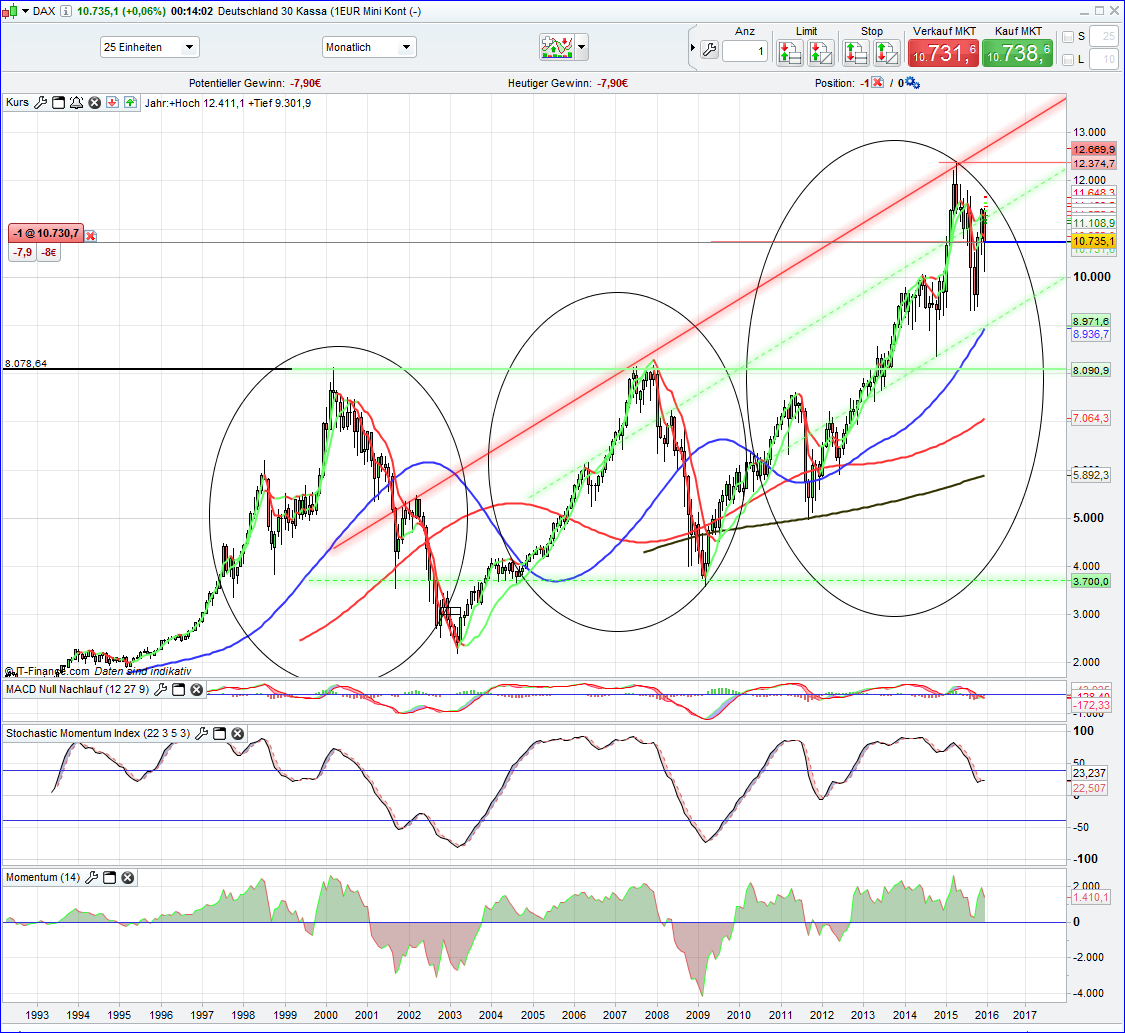Image resolution: width=1125 pixels, height=1033 pixels.
Task: Click the blue gears icon next to Position
Action: tap(910, 83)
